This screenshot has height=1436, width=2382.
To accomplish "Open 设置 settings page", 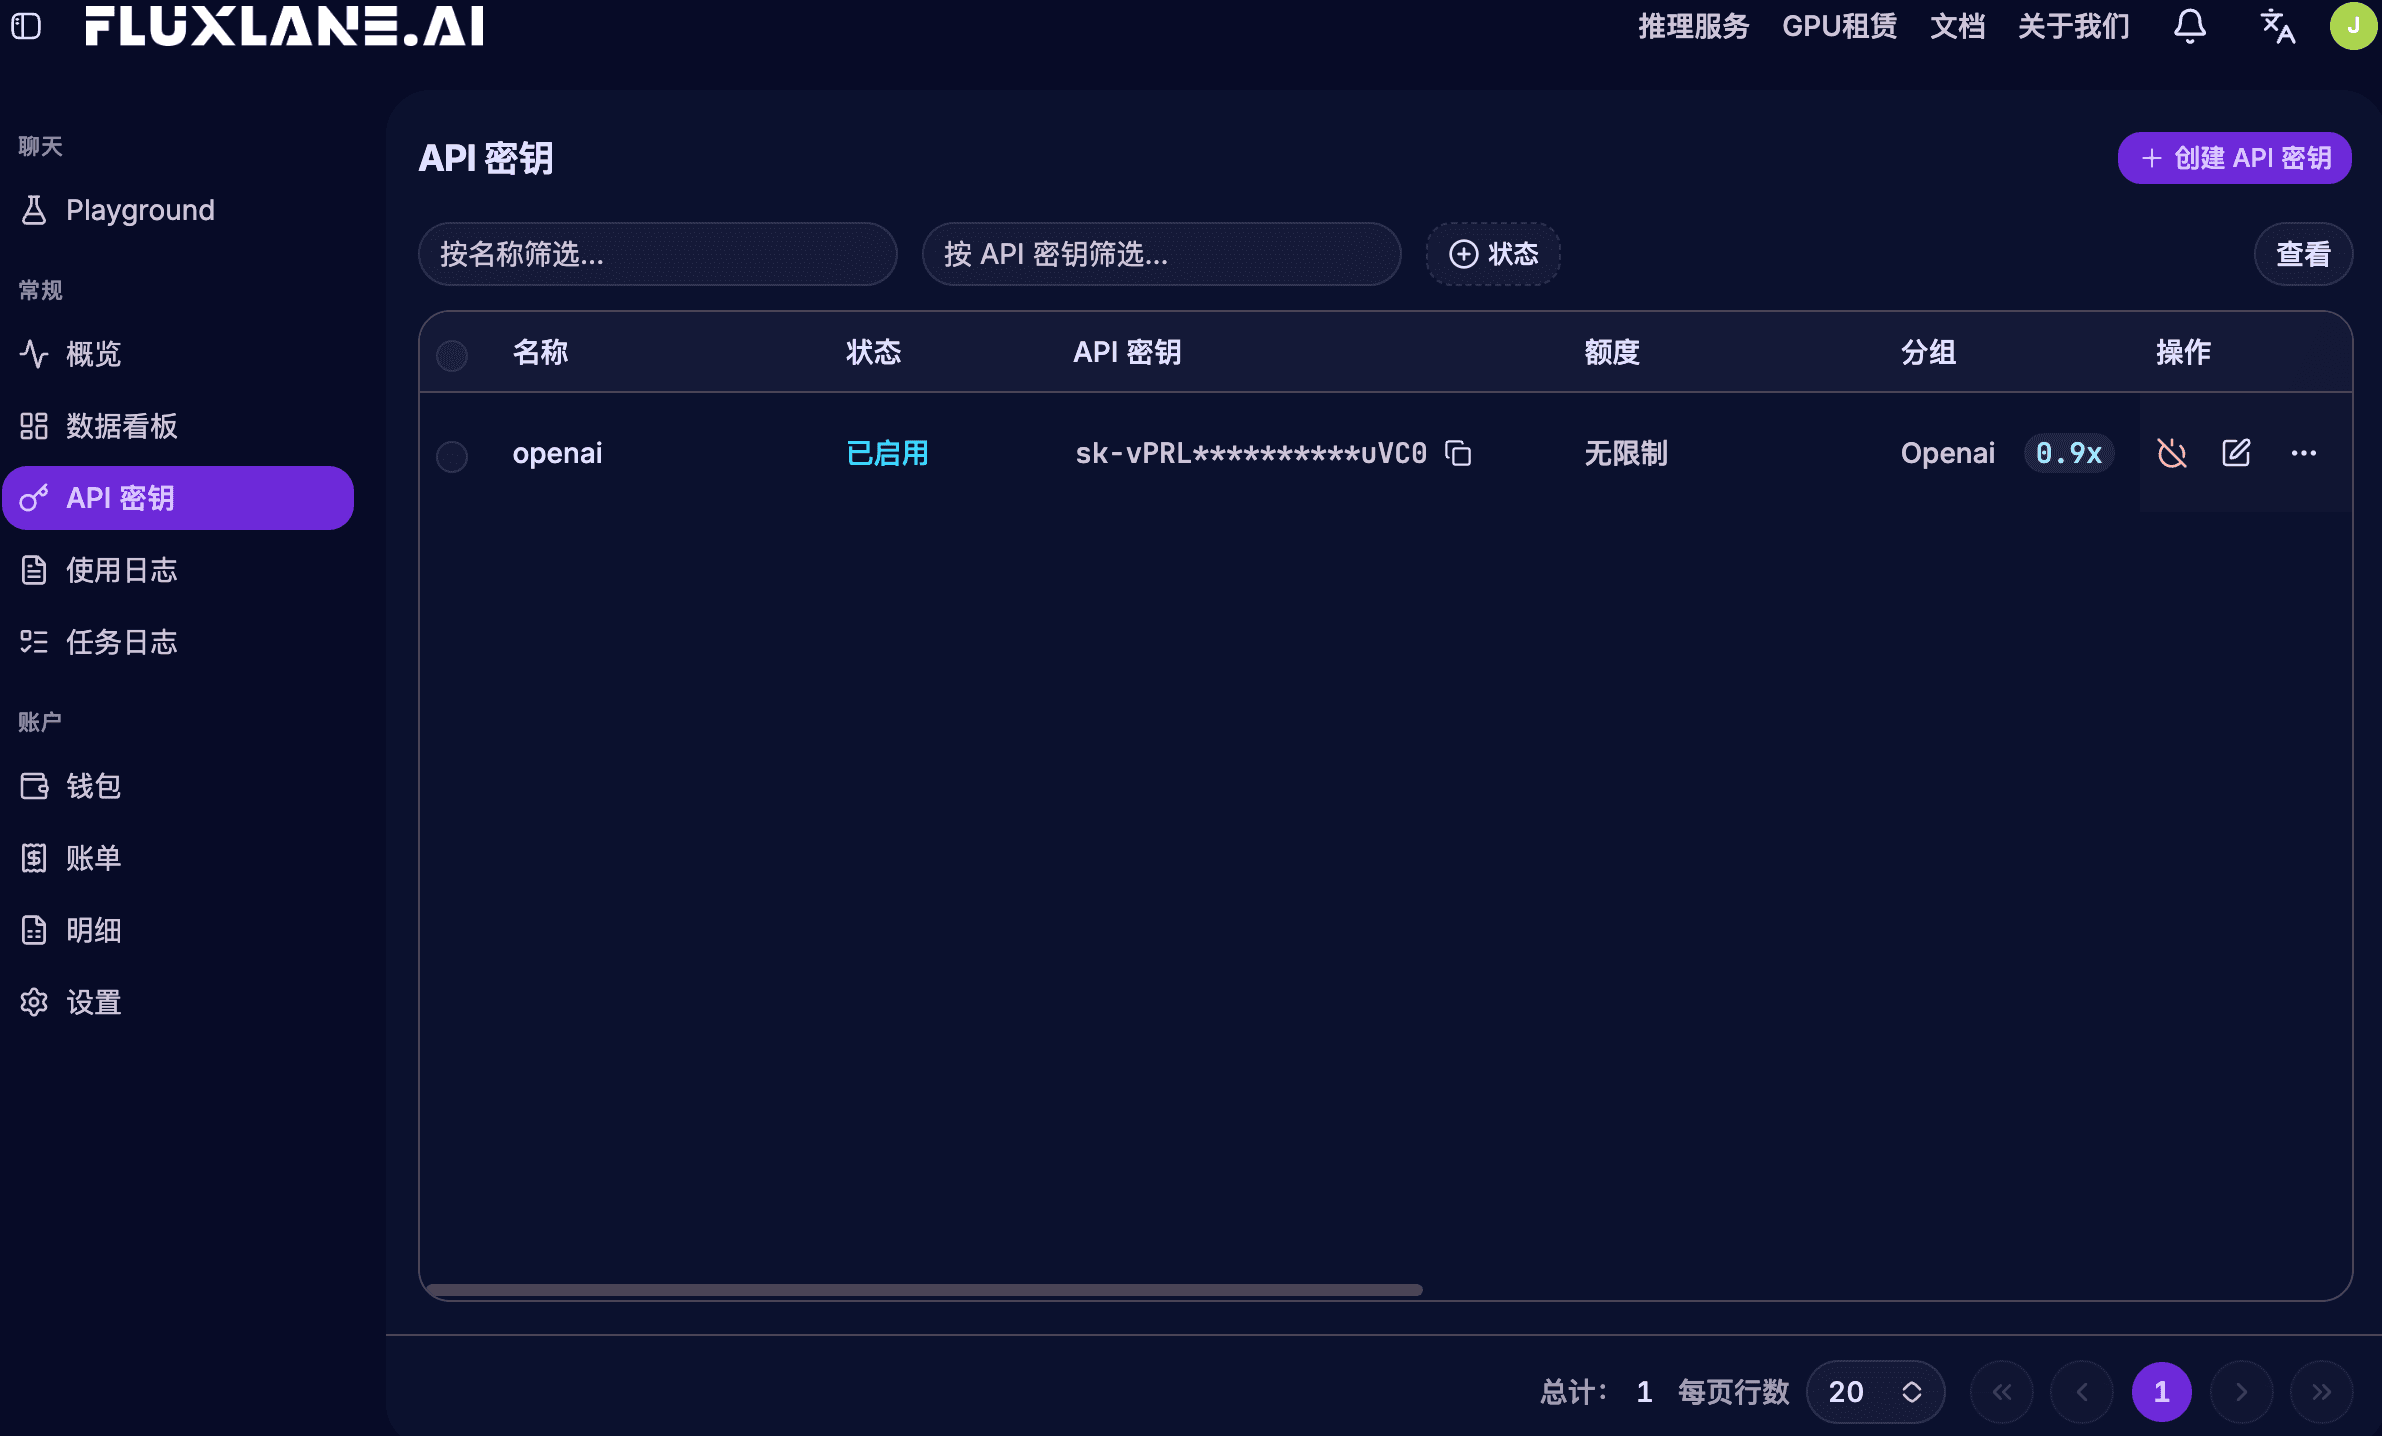I will pos(178,1002).
